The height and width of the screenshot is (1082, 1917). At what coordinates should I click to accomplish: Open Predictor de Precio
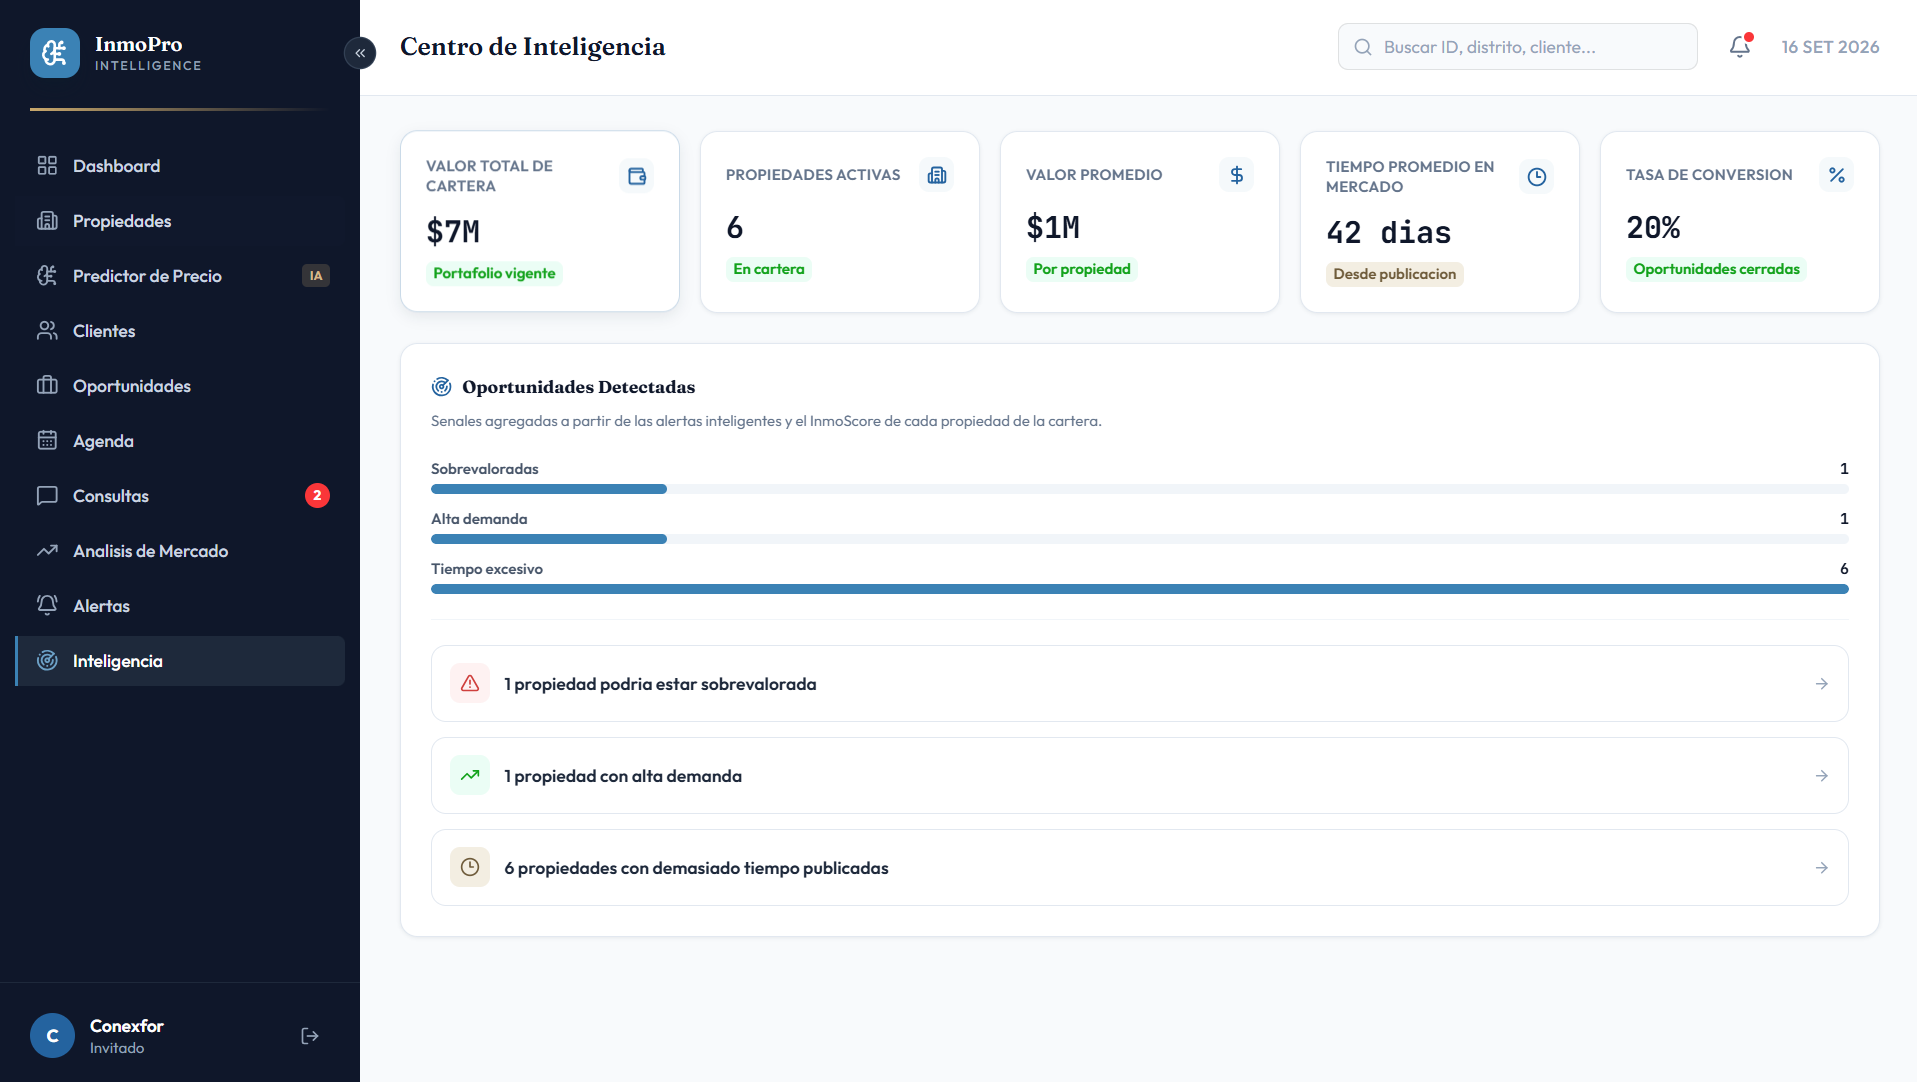[x=180, y=276]
